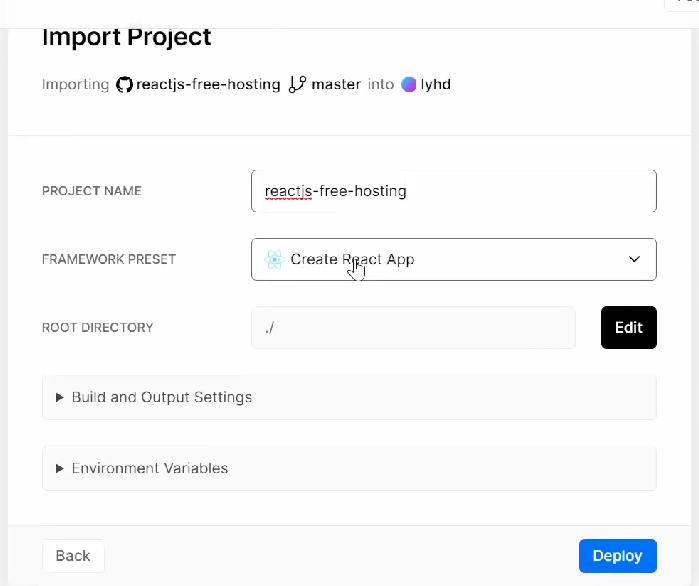699x586 pixels.
Task: Go Back to the previous step
Action: [x=73, y=556]
